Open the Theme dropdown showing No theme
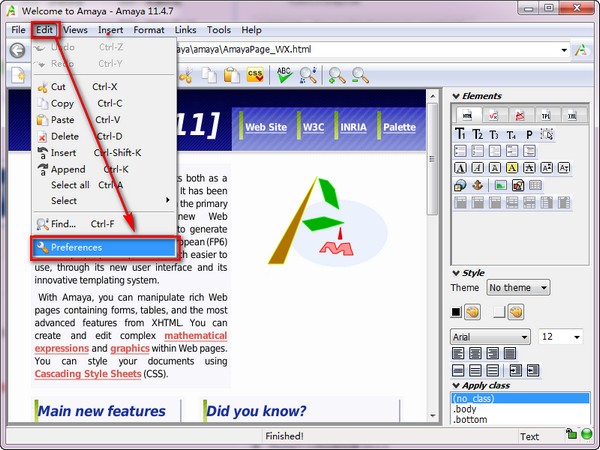The height and width of the screenshot is (450, 600). pyautogui.click(x=518, y=288)
